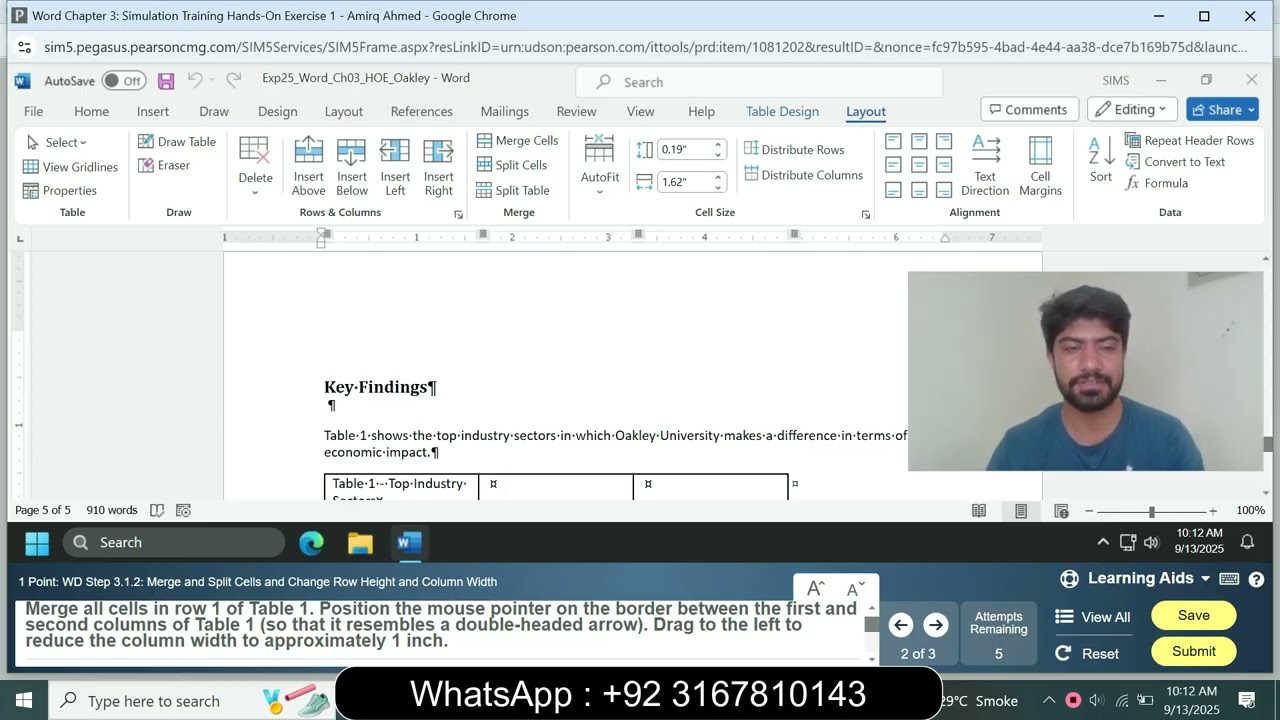Image resolution: width=1280 pixels, height=720 pixels.
Task: Click the yellow Save button
Action: click(1194, 615)
